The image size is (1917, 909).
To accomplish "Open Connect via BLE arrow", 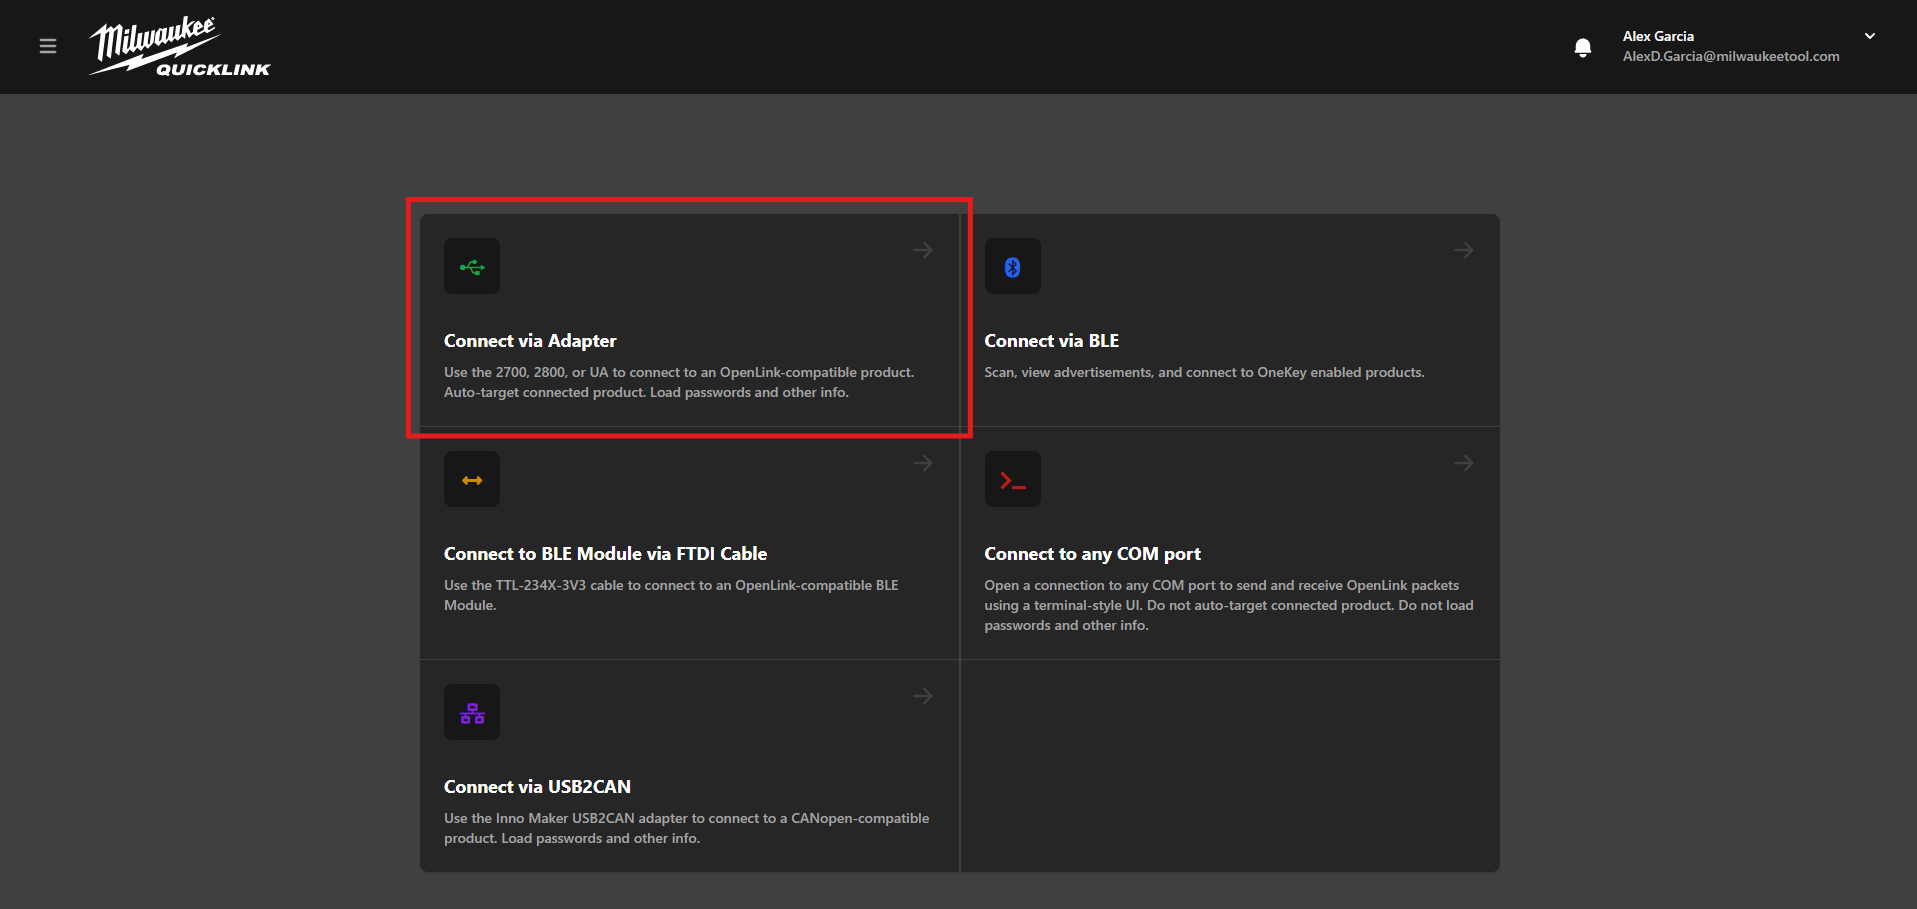I will click(x=1464, y=250).
